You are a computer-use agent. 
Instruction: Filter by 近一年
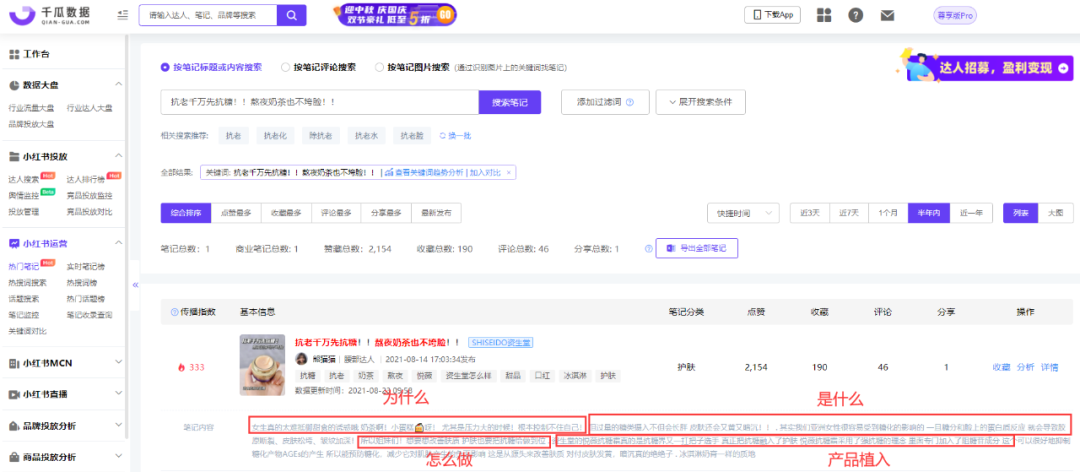point(970,213)
